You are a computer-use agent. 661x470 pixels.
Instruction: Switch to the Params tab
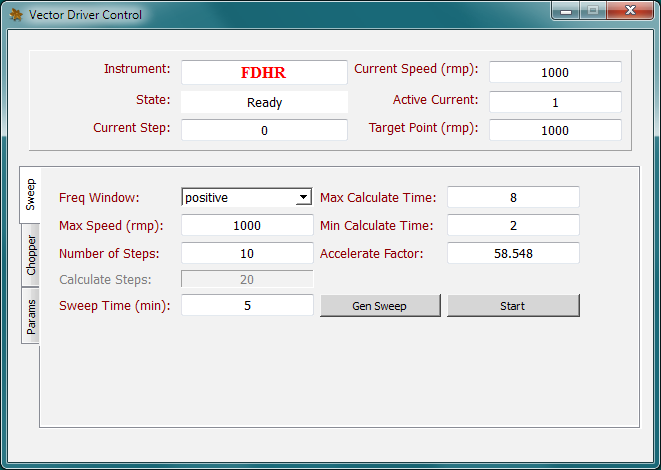pyautogui.click(x=31, y=315)
